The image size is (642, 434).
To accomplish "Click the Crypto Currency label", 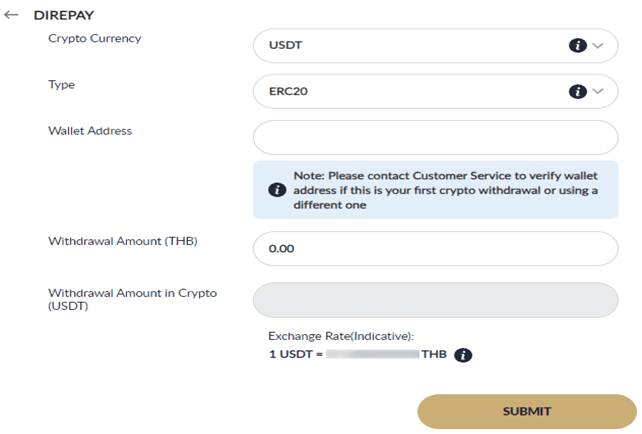I will point(94,39).
